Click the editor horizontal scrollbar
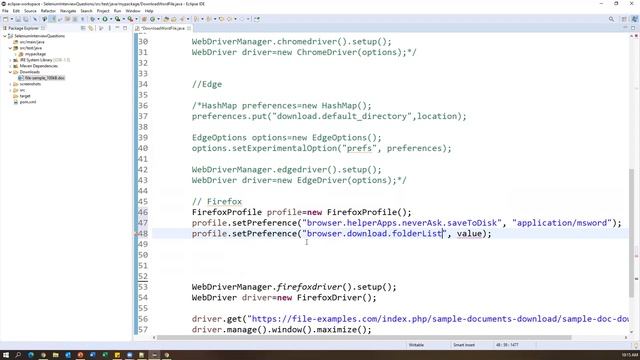This screenshot has width=640, height=360. coord(364,338)
